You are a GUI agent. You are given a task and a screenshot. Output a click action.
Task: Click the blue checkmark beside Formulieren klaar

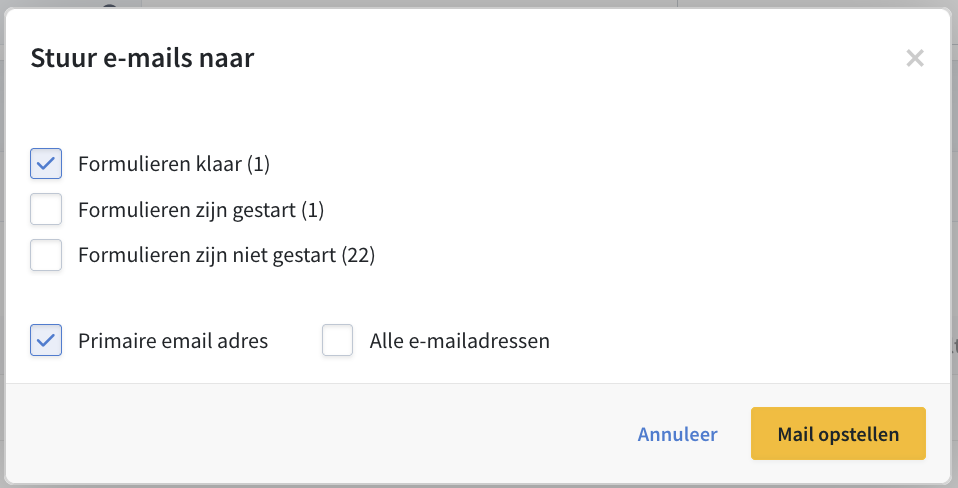(46, 164)
